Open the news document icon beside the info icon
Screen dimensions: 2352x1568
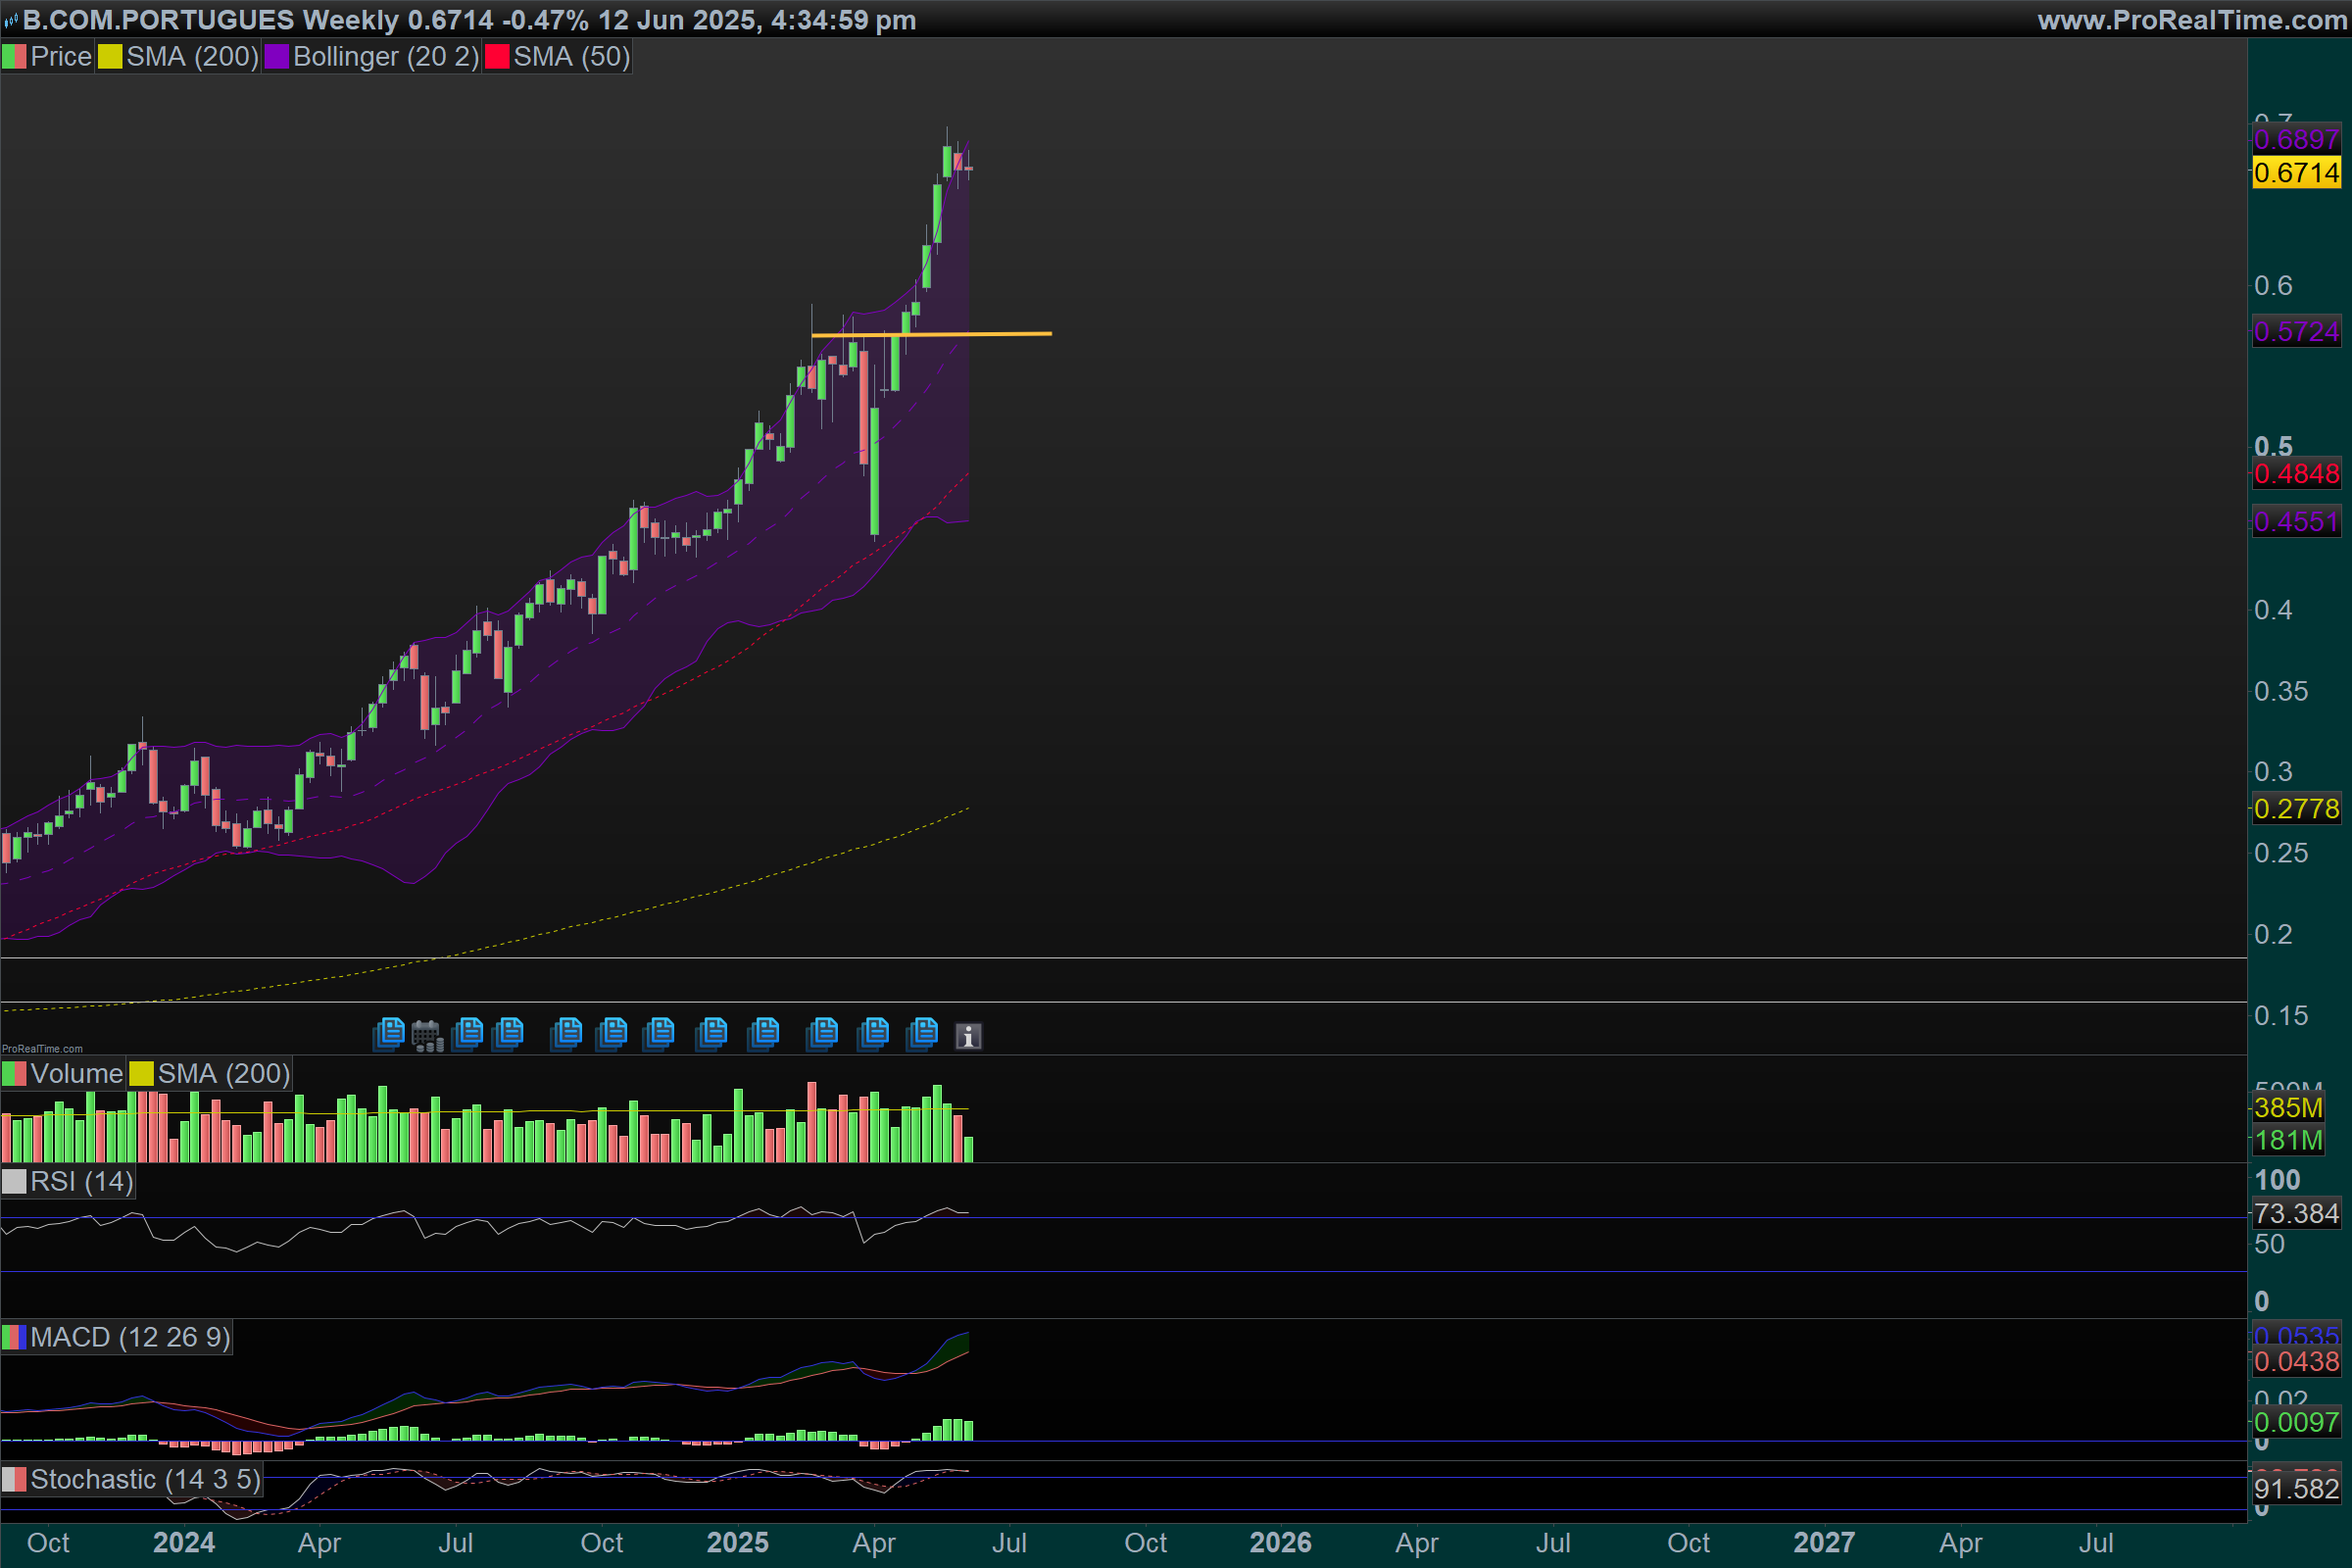(x=922, y=1033)
